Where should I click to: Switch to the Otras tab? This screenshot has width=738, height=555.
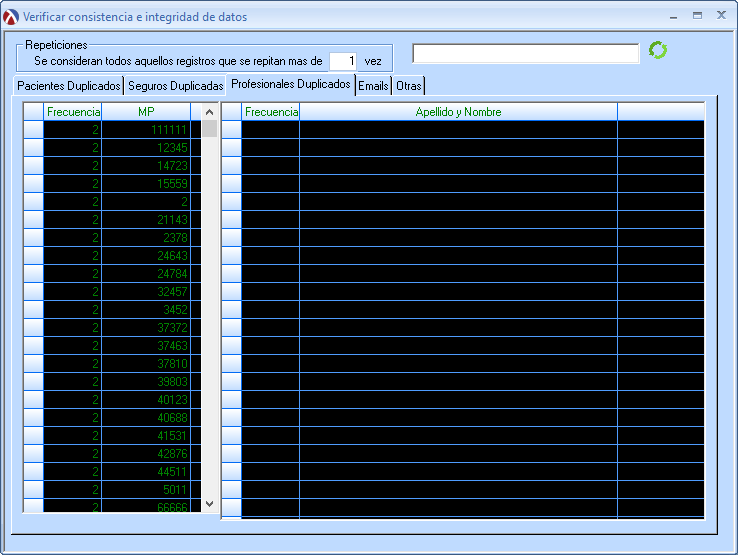(409, 86)
